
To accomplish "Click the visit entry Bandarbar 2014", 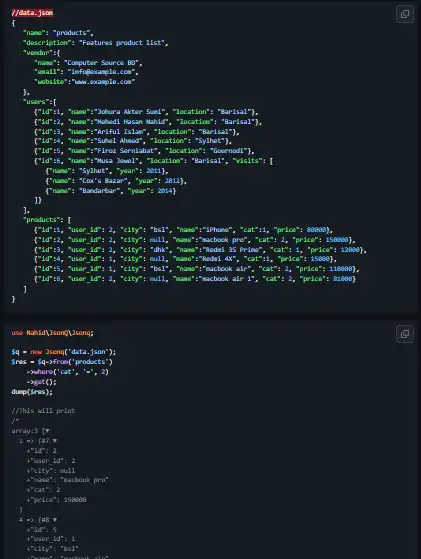I will [x=111, y=191].
